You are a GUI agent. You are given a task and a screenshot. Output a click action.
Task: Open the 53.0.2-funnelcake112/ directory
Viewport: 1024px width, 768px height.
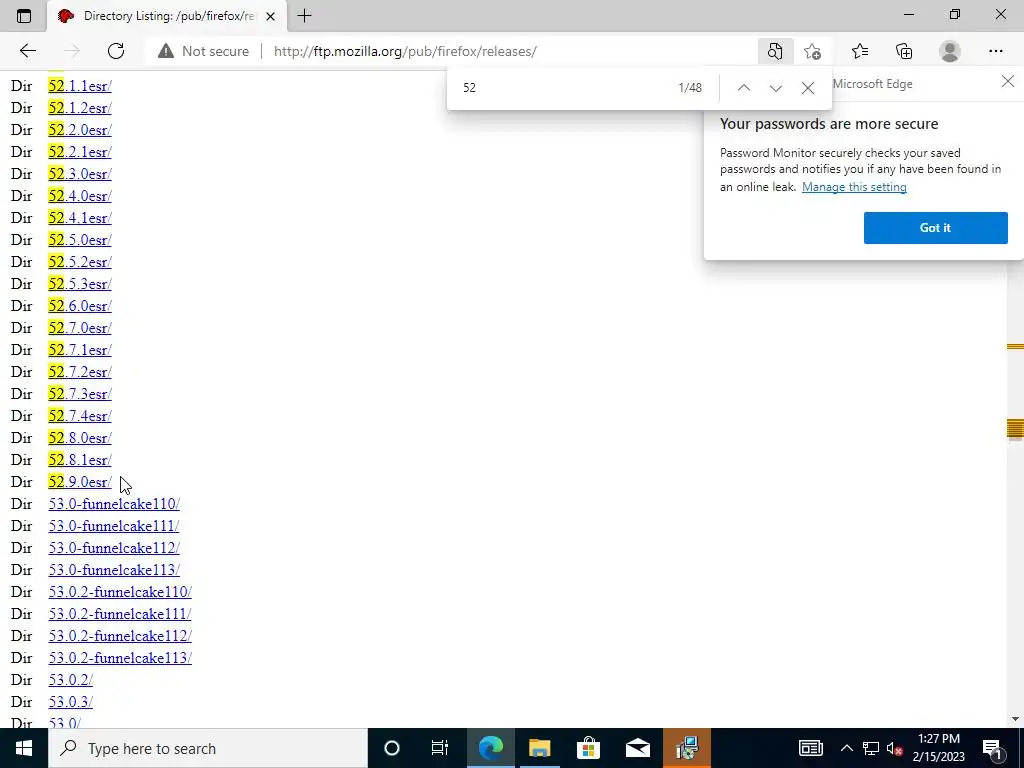[120, 635]
